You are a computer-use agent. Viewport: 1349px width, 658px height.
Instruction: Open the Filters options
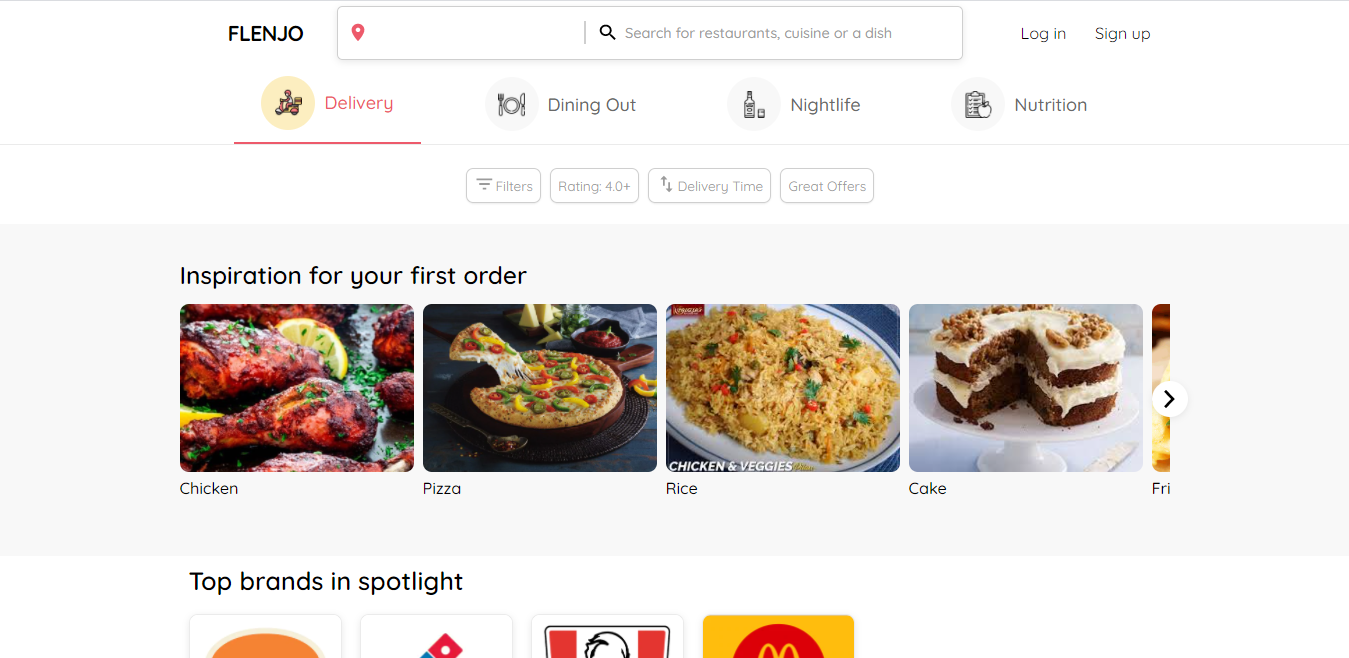pos(503,186)
